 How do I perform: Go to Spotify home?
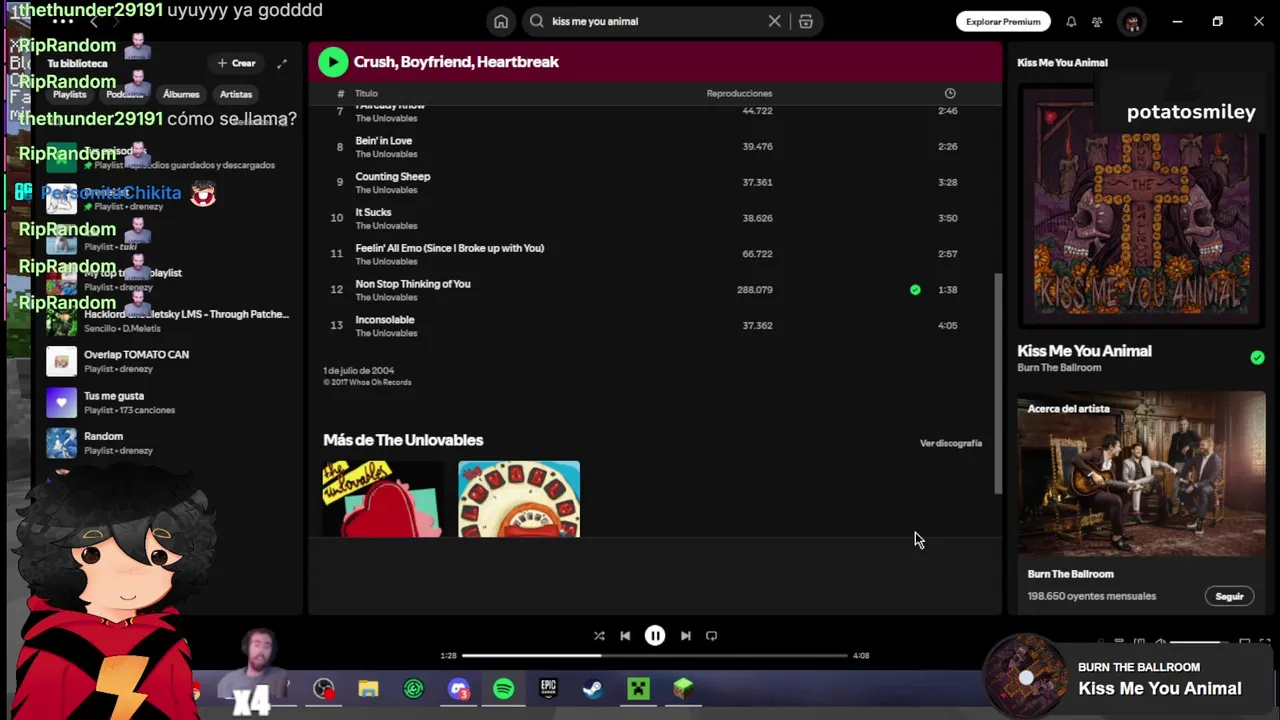pyautogui.click(x=501, y=21)
